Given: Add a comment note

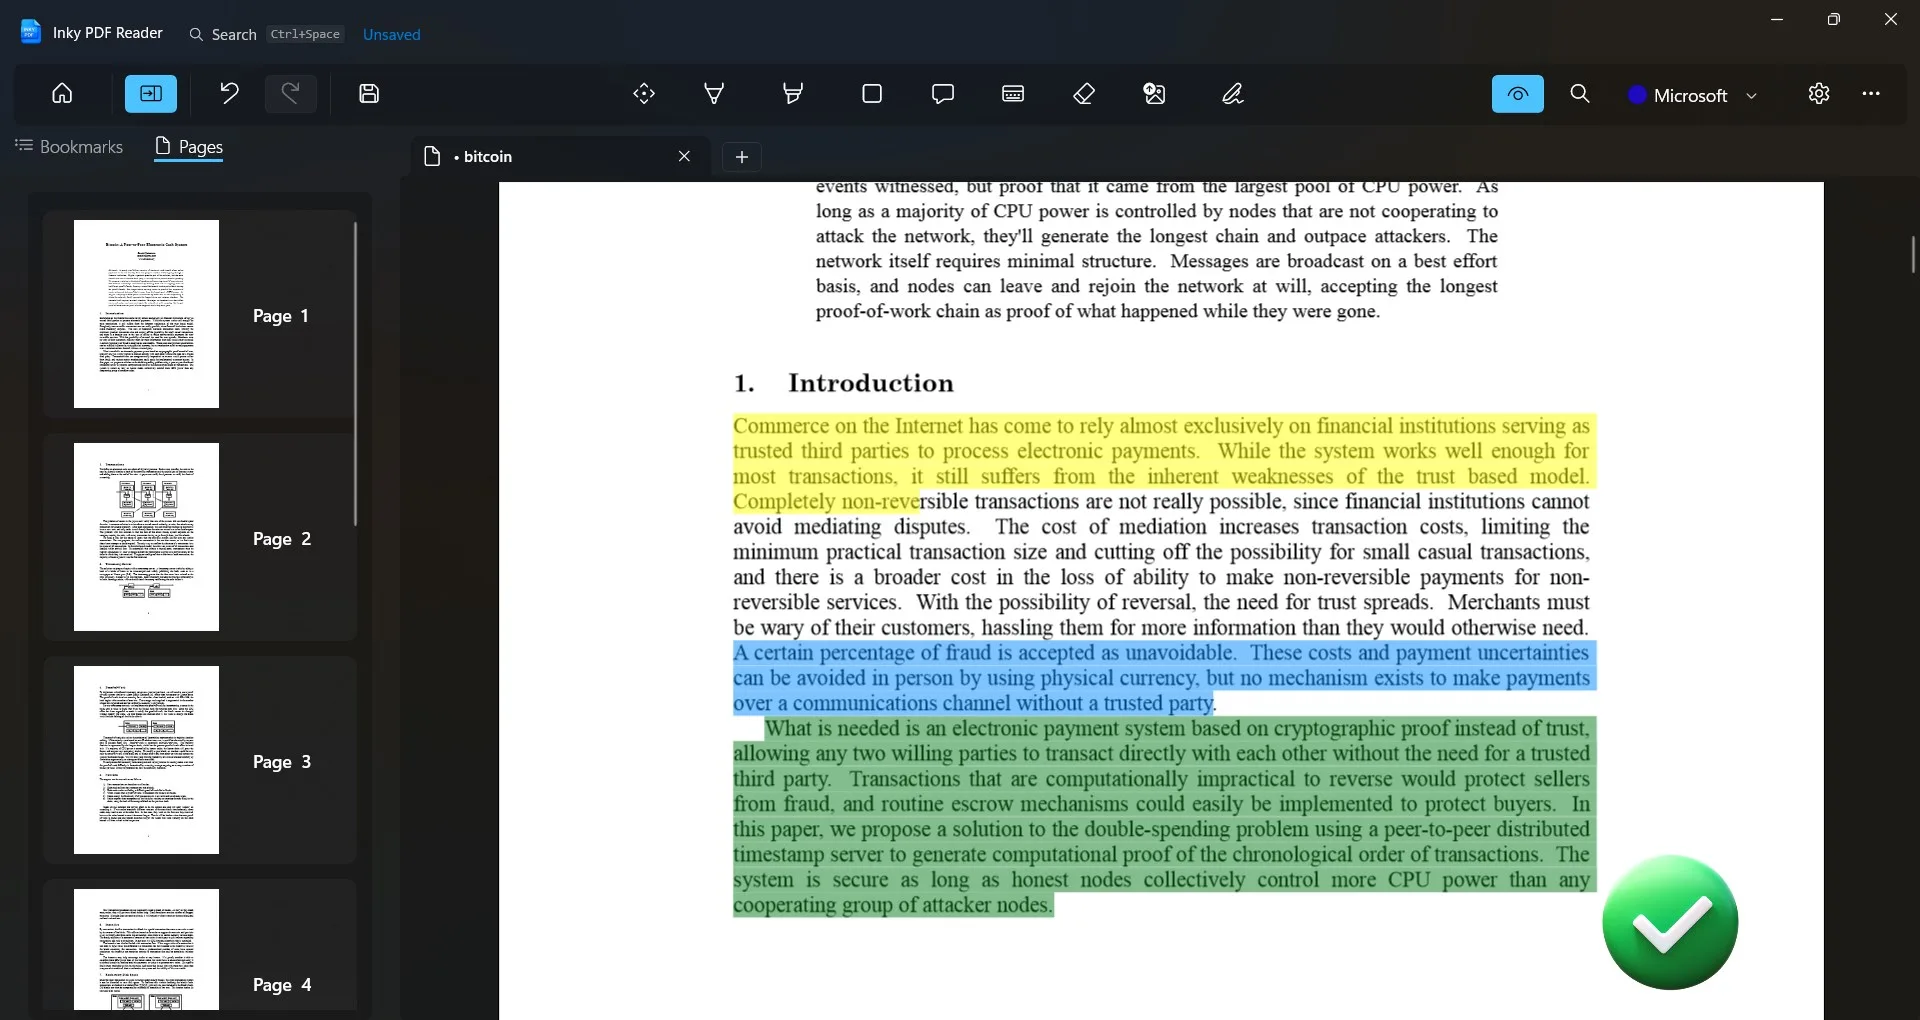Looking at the screenshot, I should [942, 94].
